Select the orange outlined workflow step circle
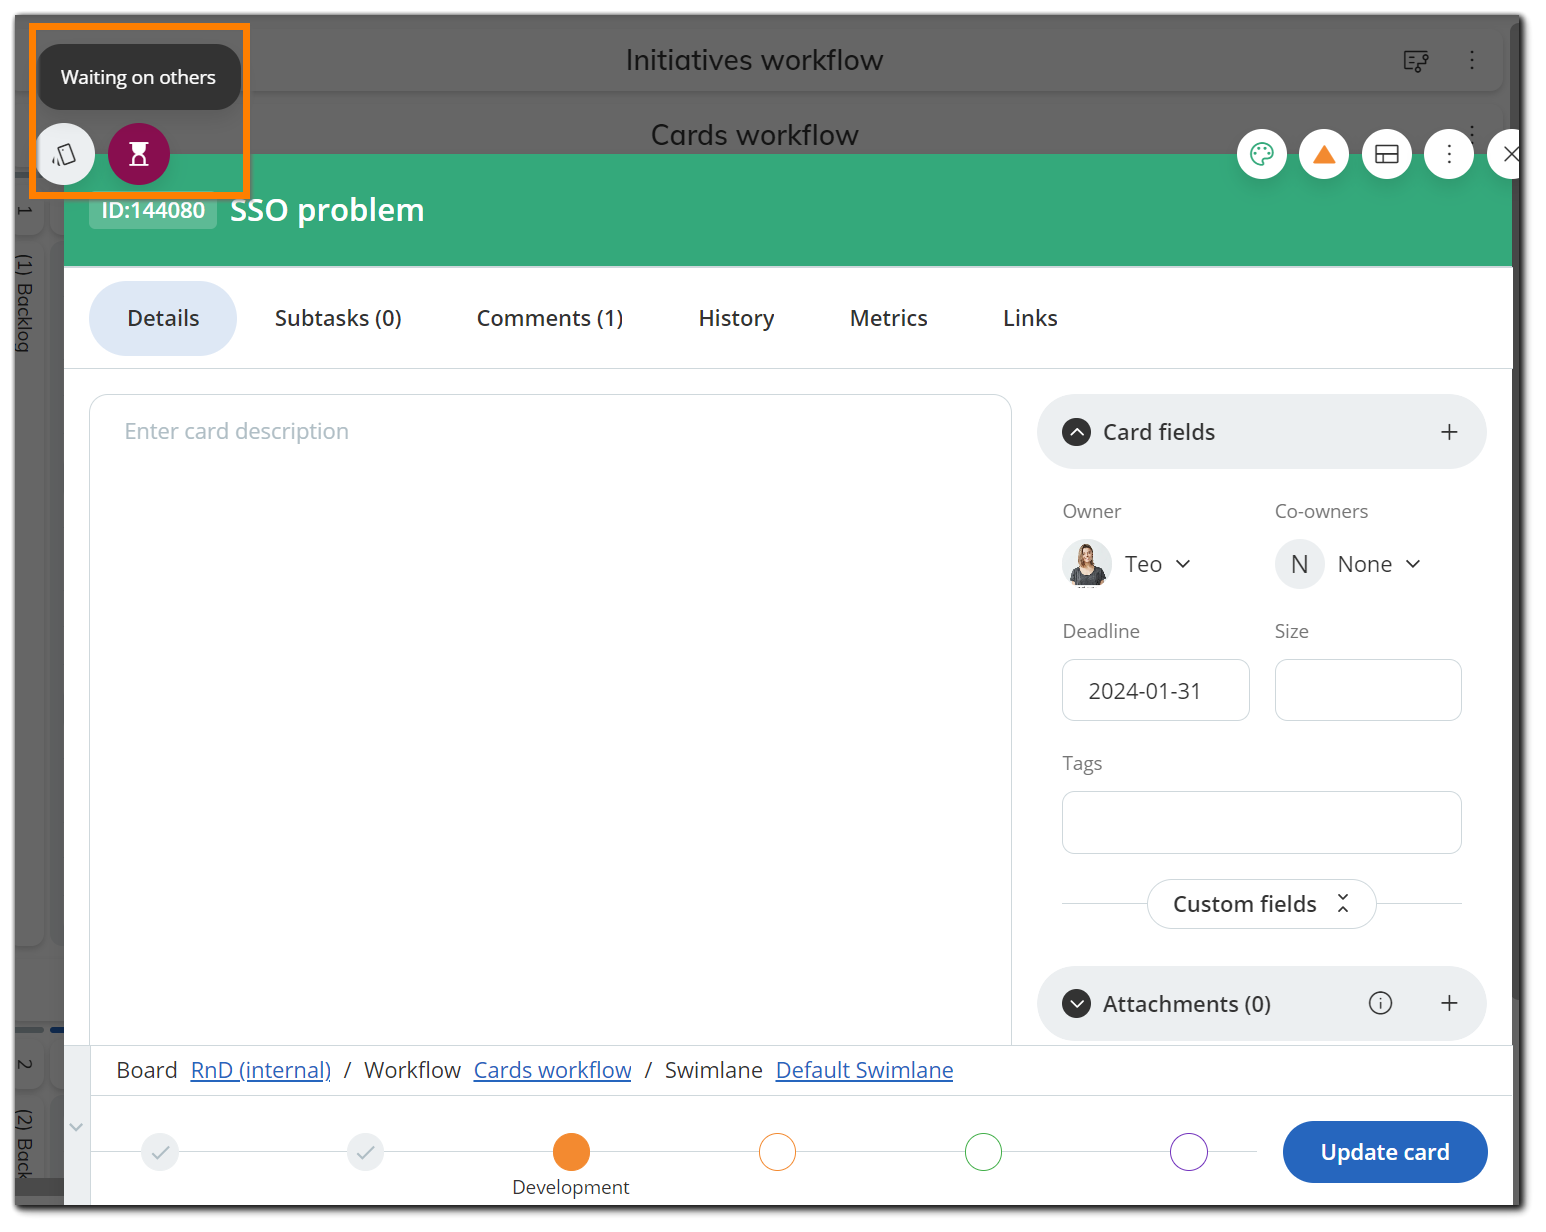 tap(777, 1152)
